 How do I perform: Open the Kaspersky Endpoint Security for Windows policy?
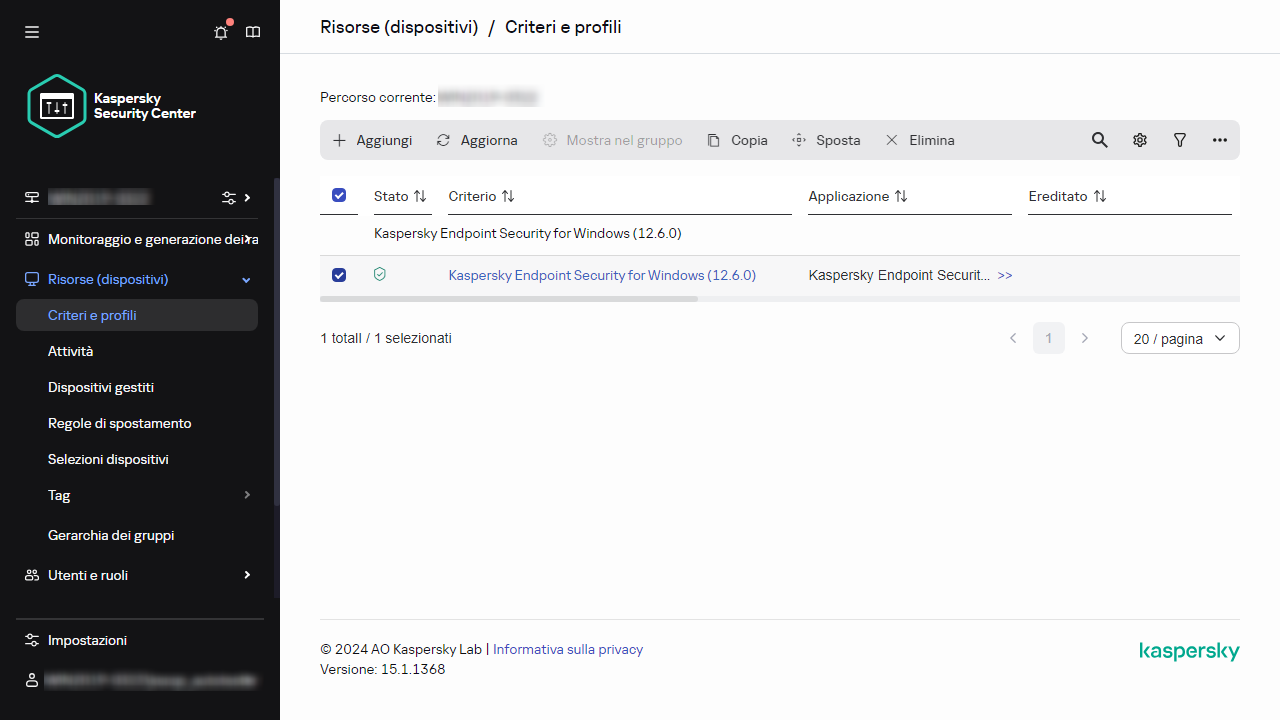[x=602, y=275]
